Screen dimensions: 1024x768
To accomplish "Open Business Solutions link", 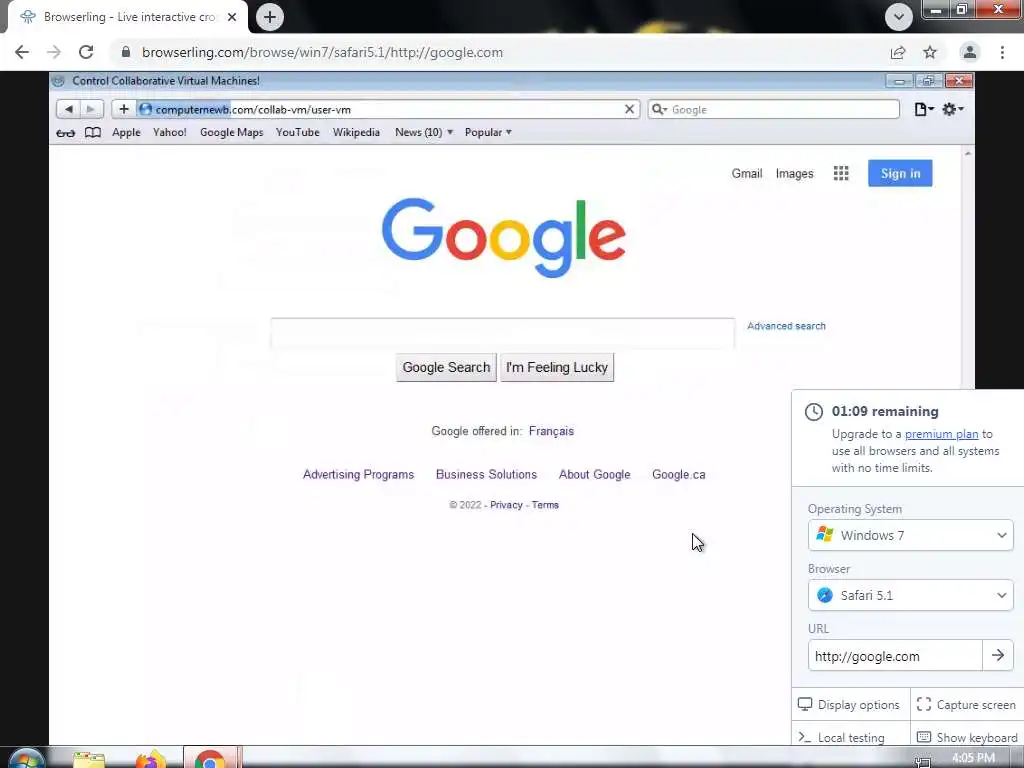I will 487,475.
